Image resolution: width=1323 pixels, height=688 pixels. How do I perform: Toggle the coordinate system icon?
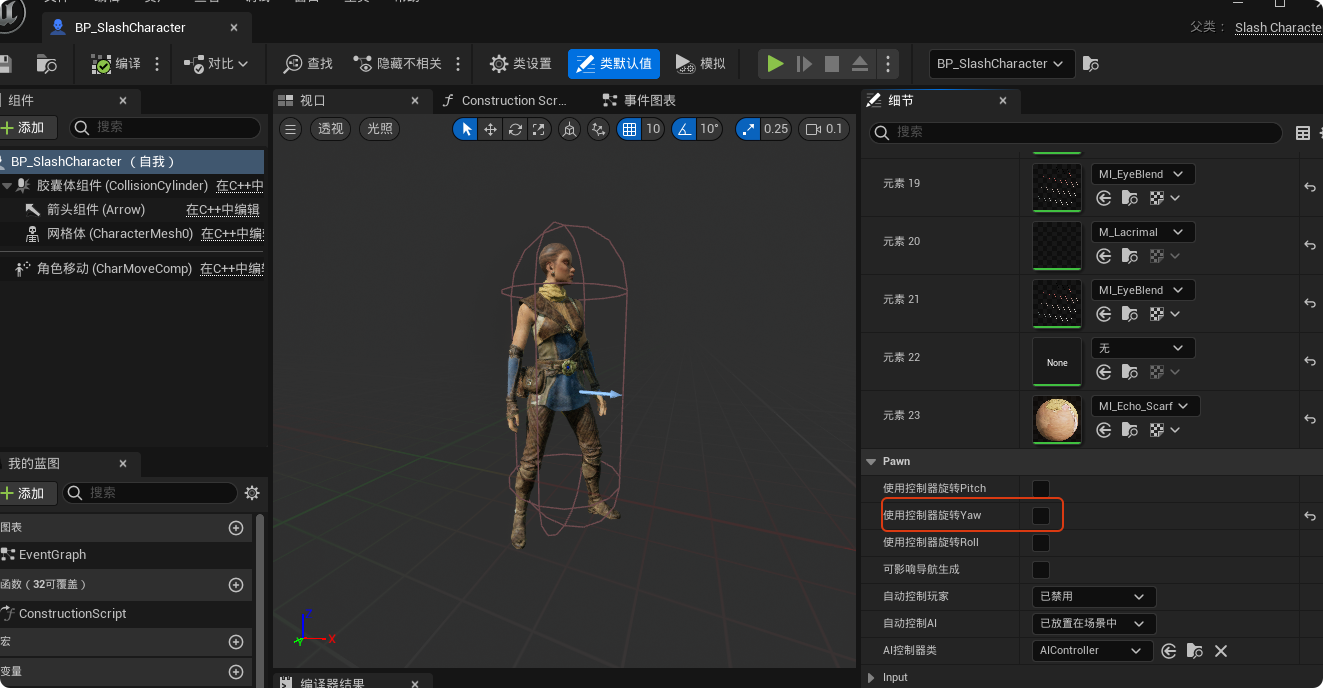pyautogui.click(x=569, y=129)
